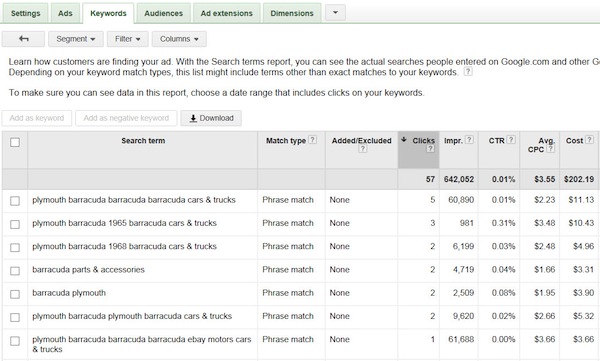Click the back arrow button

point(23,39)
